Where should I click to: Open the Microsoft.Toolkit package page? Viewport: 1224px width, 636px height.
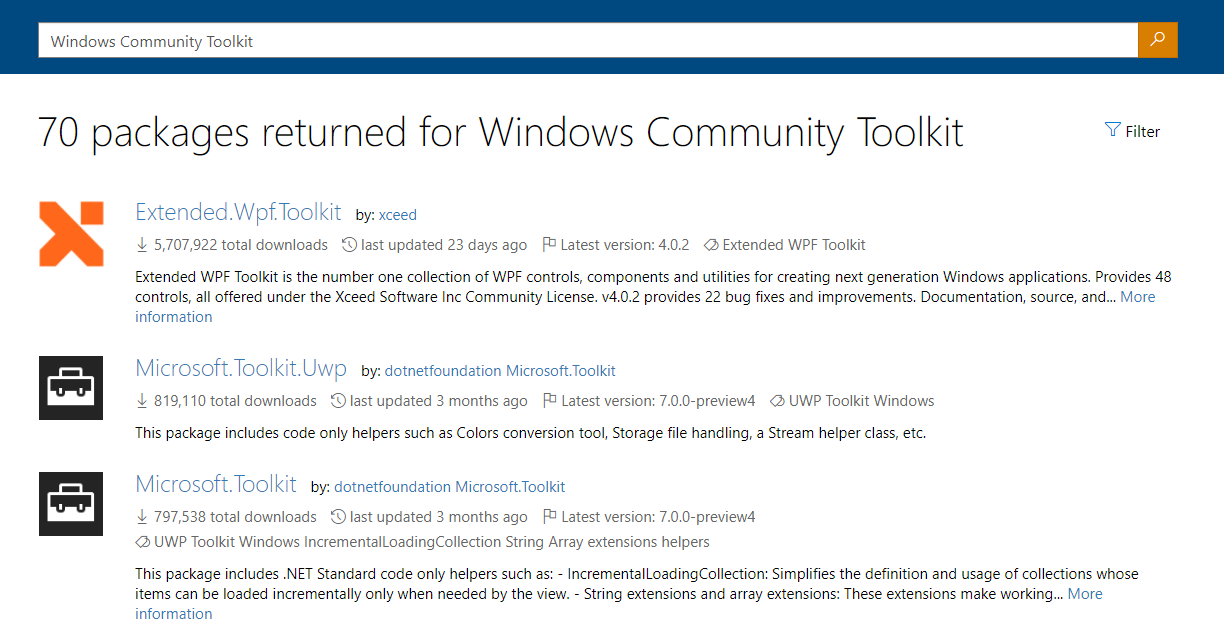(x=216, y=484)
